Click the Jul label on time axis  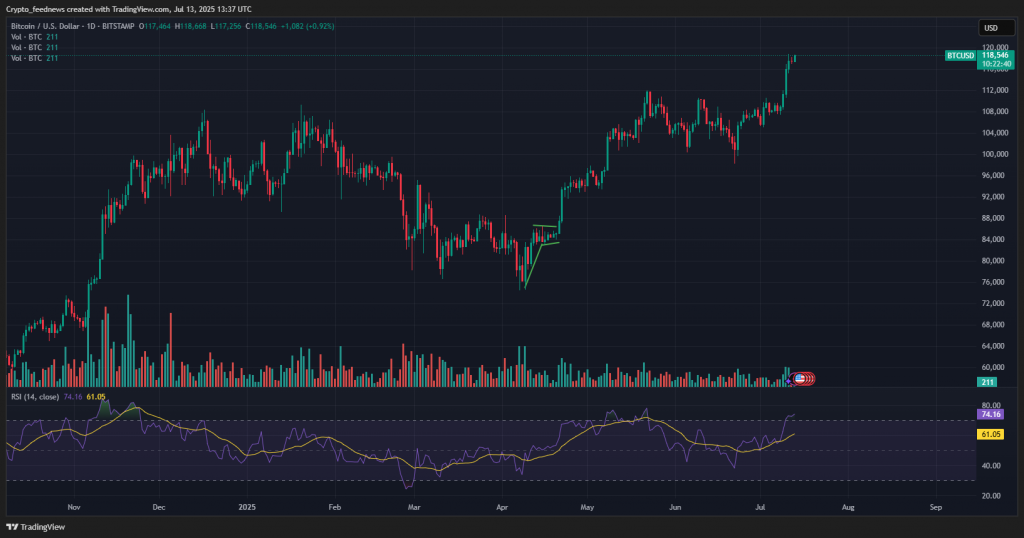pyautogui.click(x=763, y=507)
